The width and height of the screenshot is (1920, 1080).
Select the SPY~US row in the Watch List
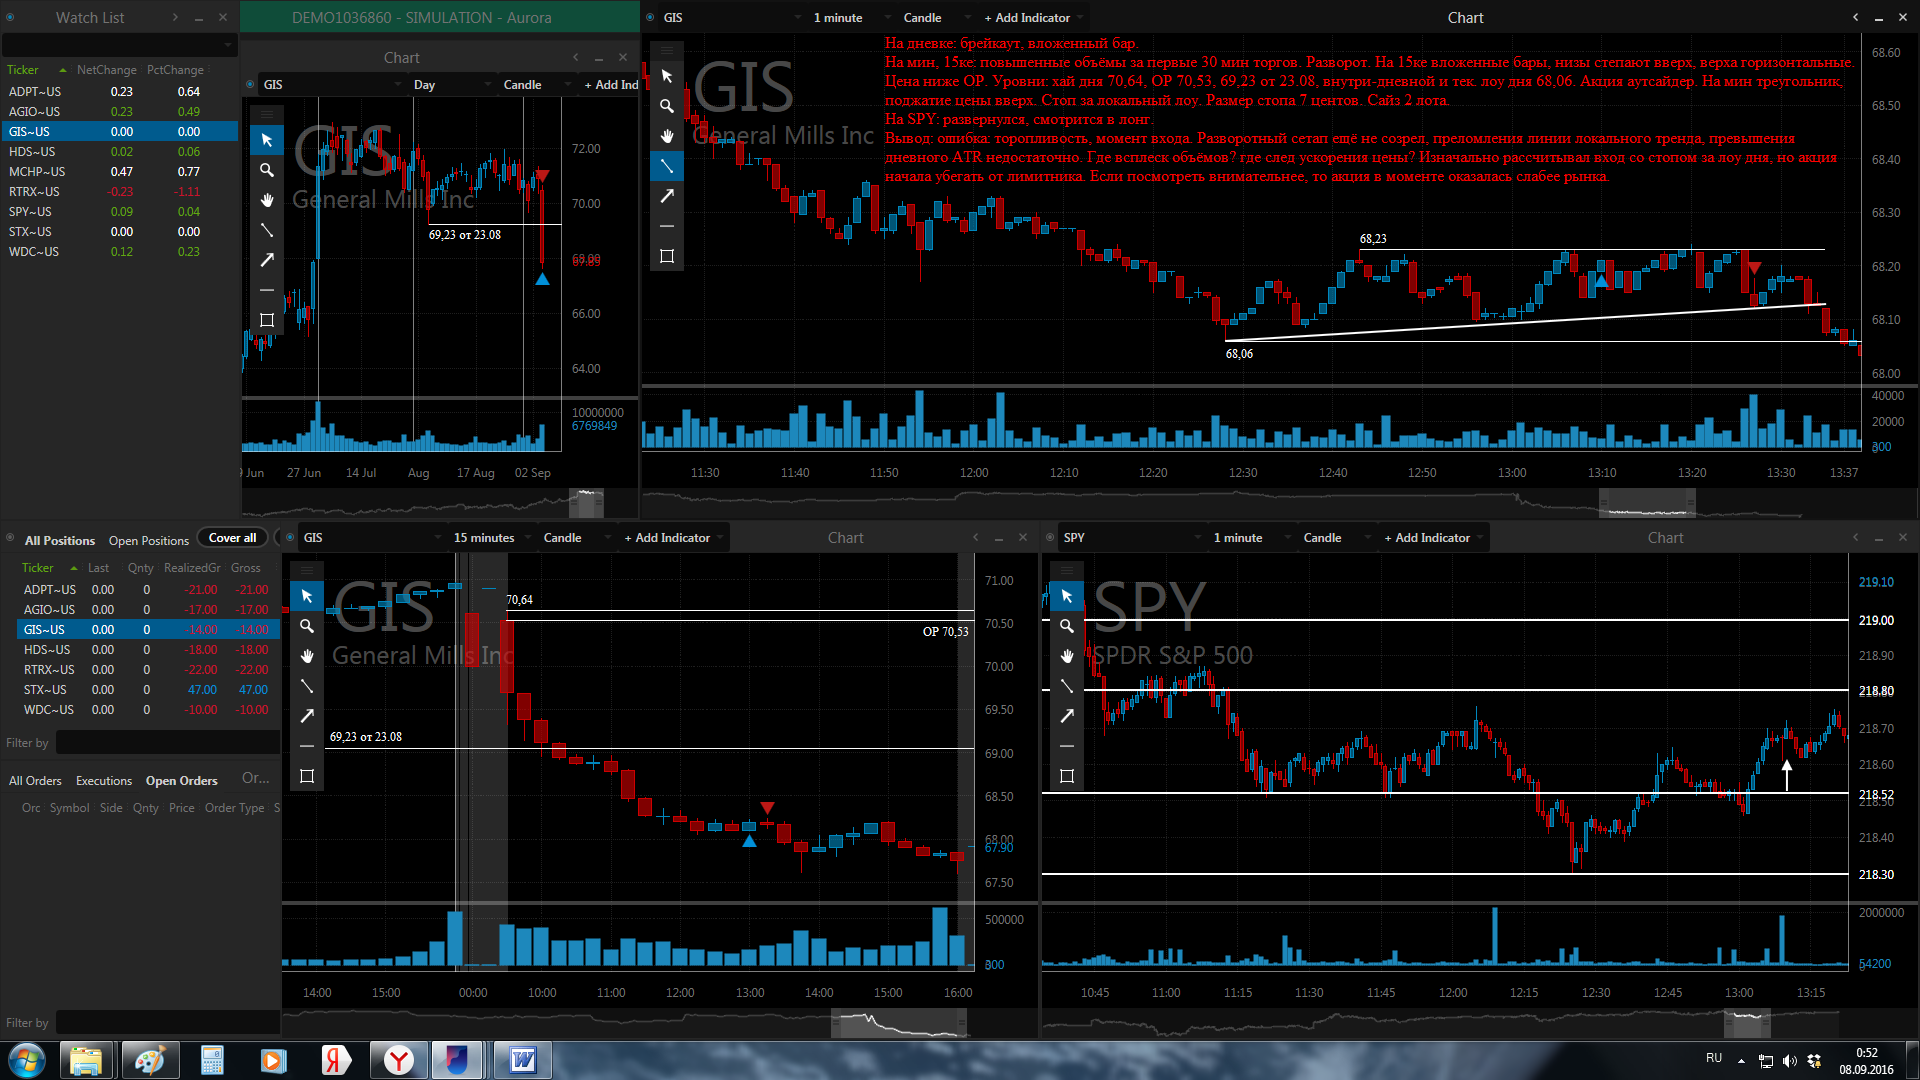click(119, 212)
